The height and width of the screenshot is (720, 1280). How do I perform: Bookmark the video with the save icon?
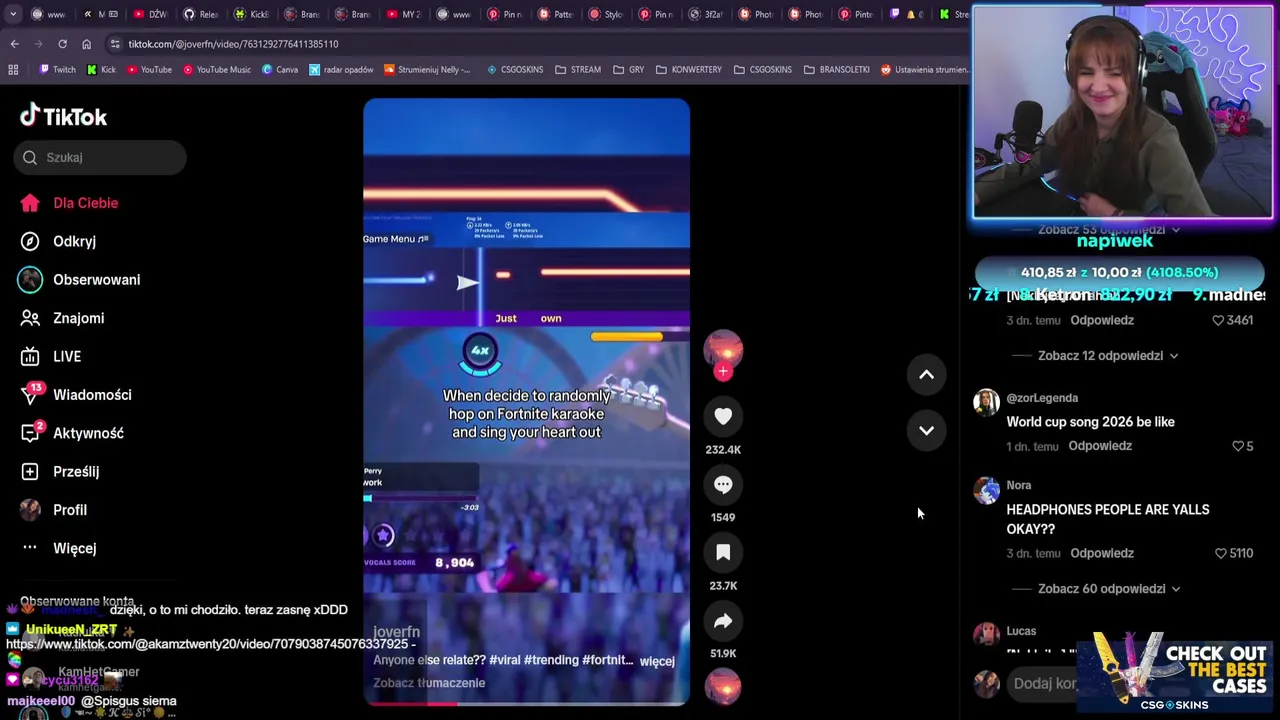[723, 552]
